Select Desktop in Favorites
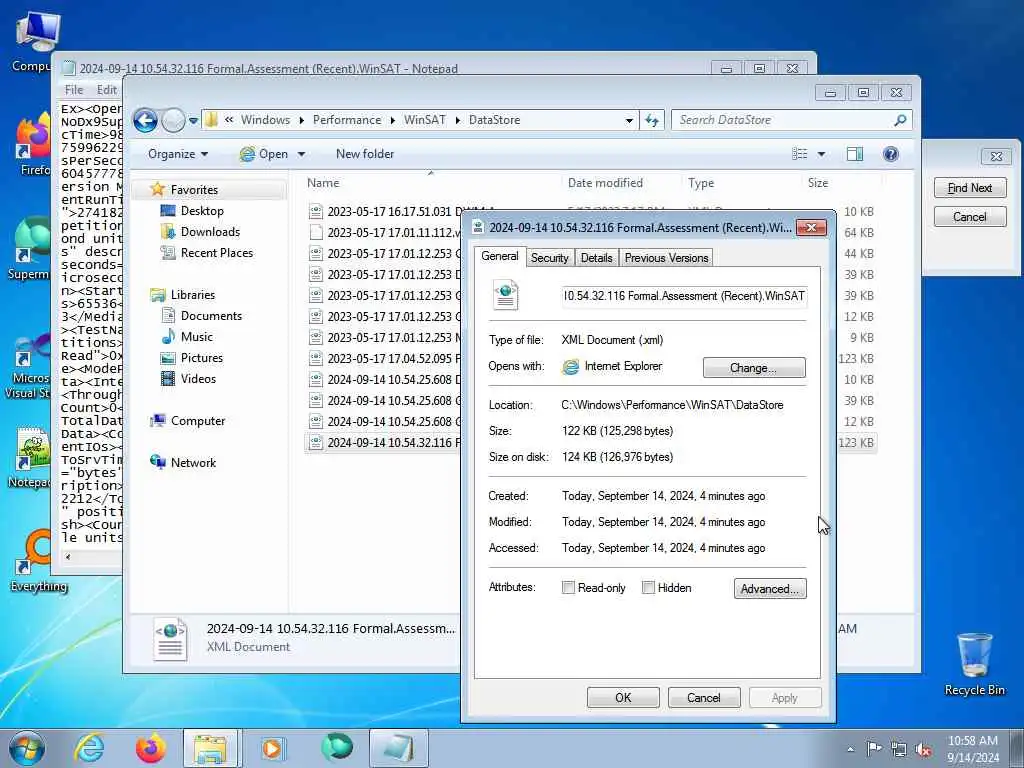 [202, 211]
